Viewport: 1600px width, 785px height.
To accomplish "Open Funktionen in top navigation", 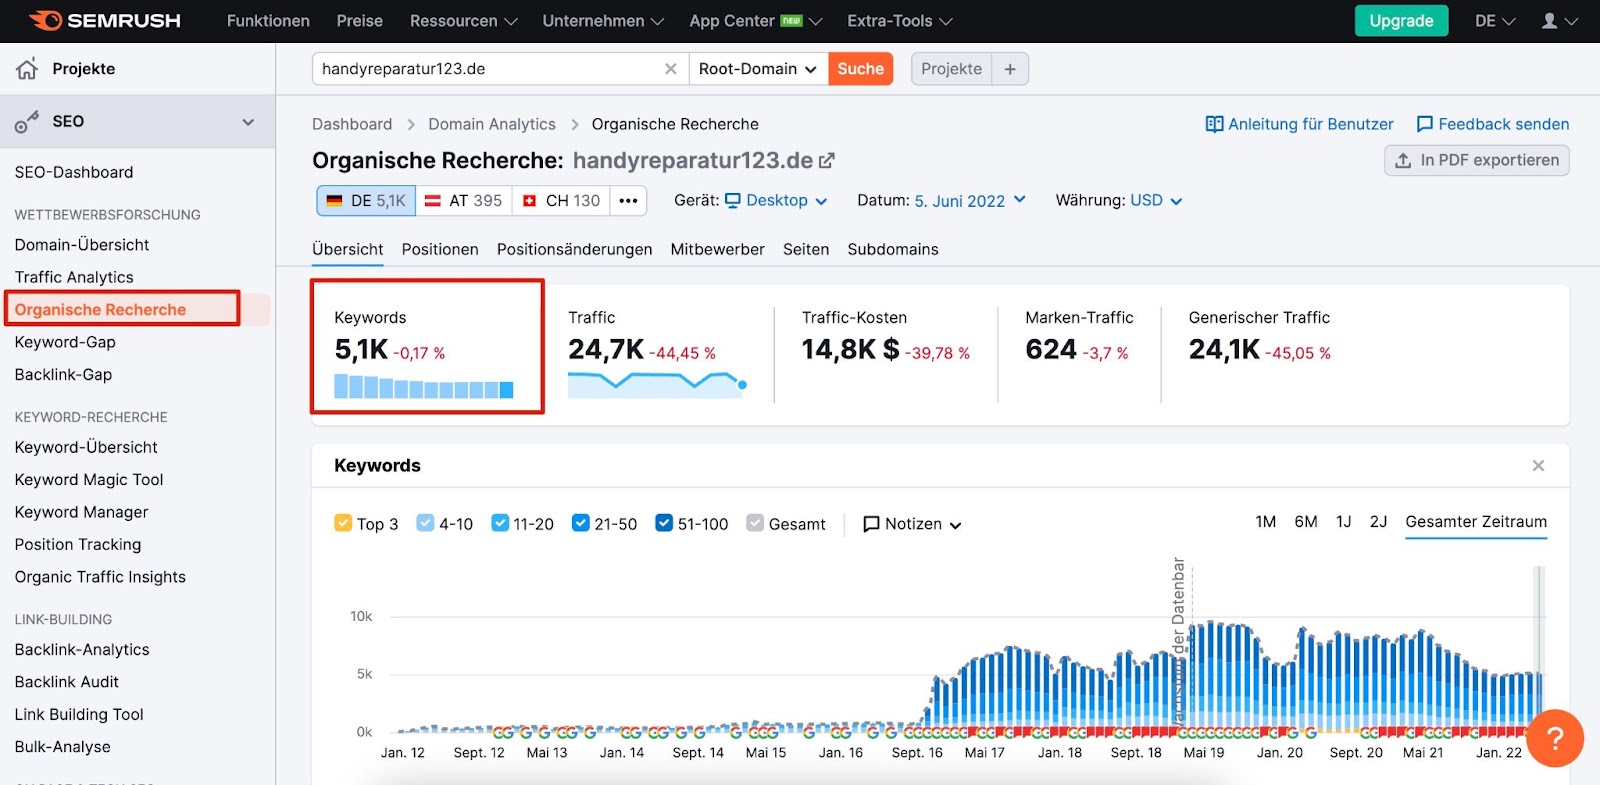I will tap(268, 21).
